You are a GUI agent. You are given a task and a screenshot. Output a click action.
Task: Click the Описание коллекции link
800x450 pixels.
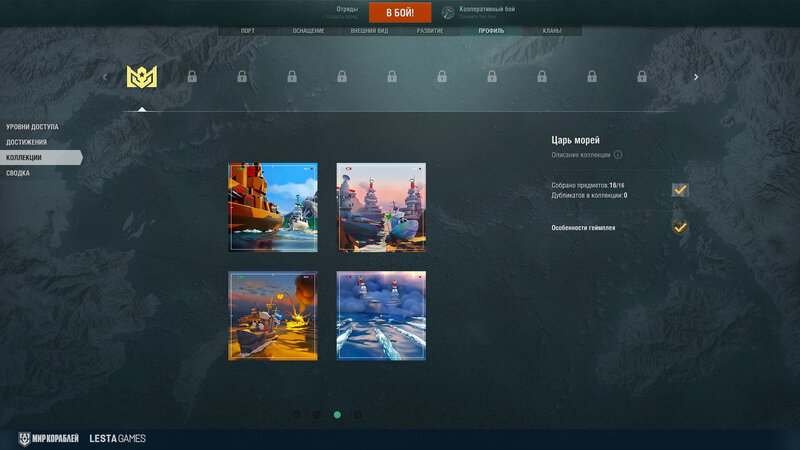click(581, 155)
